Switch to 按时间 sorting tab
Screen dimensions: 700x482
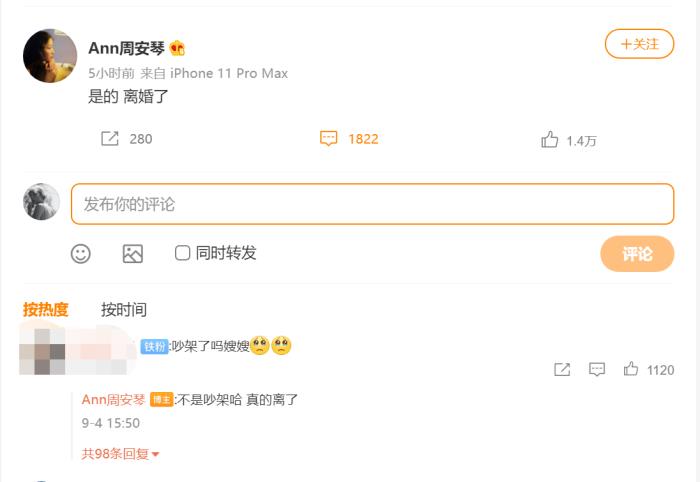tap(124, 310)
